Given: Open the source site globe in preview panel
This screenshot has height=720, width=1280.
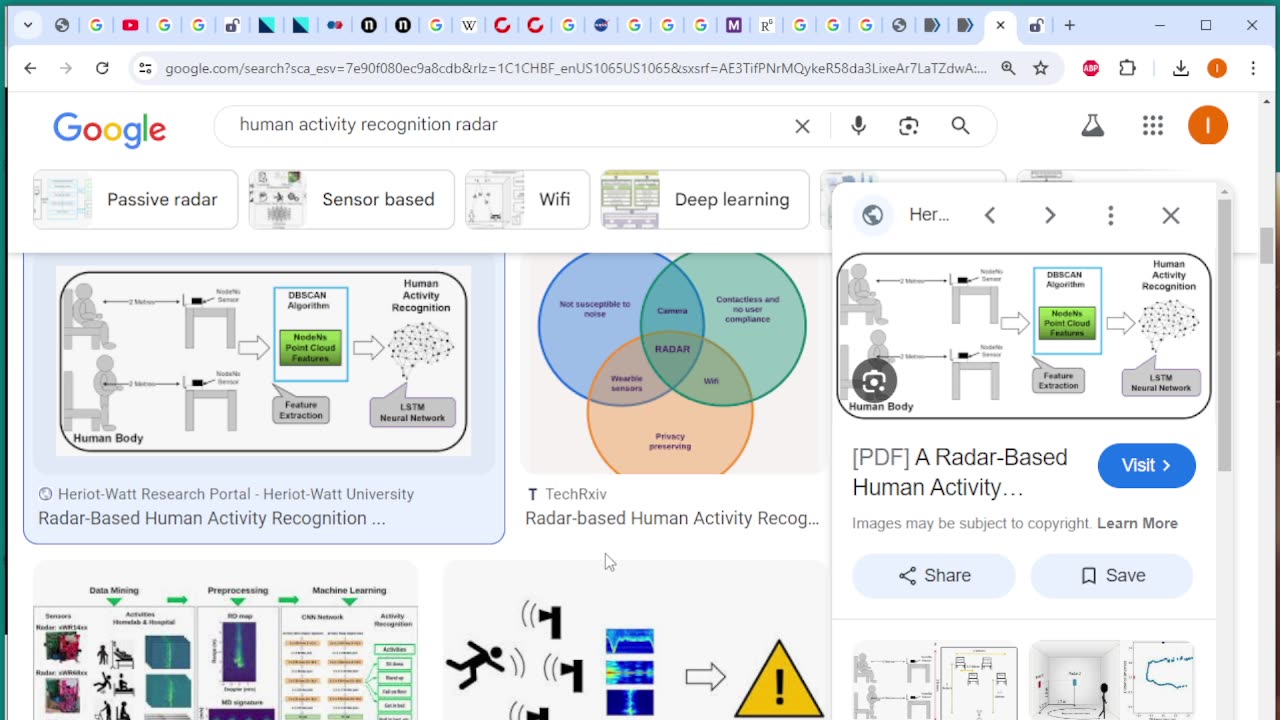Looking at the screenshot, I should [873, 215].
